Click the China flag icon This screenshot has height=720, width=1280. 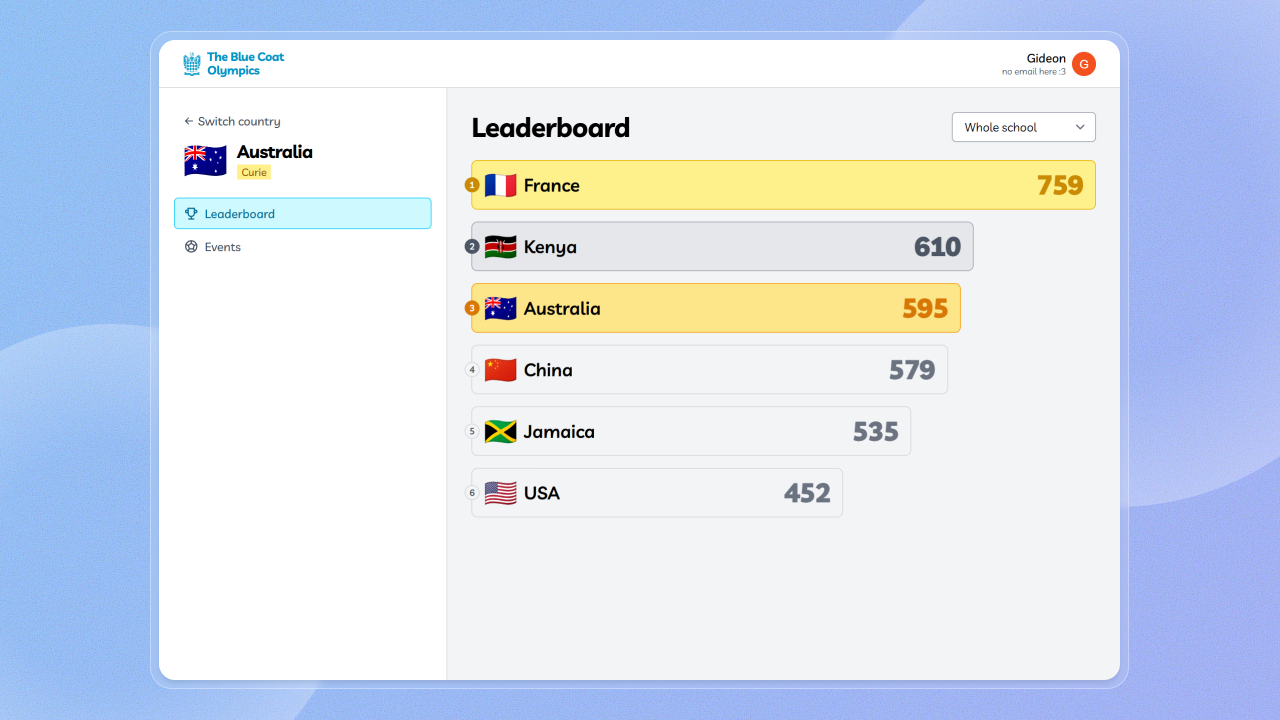coord(500,370)
